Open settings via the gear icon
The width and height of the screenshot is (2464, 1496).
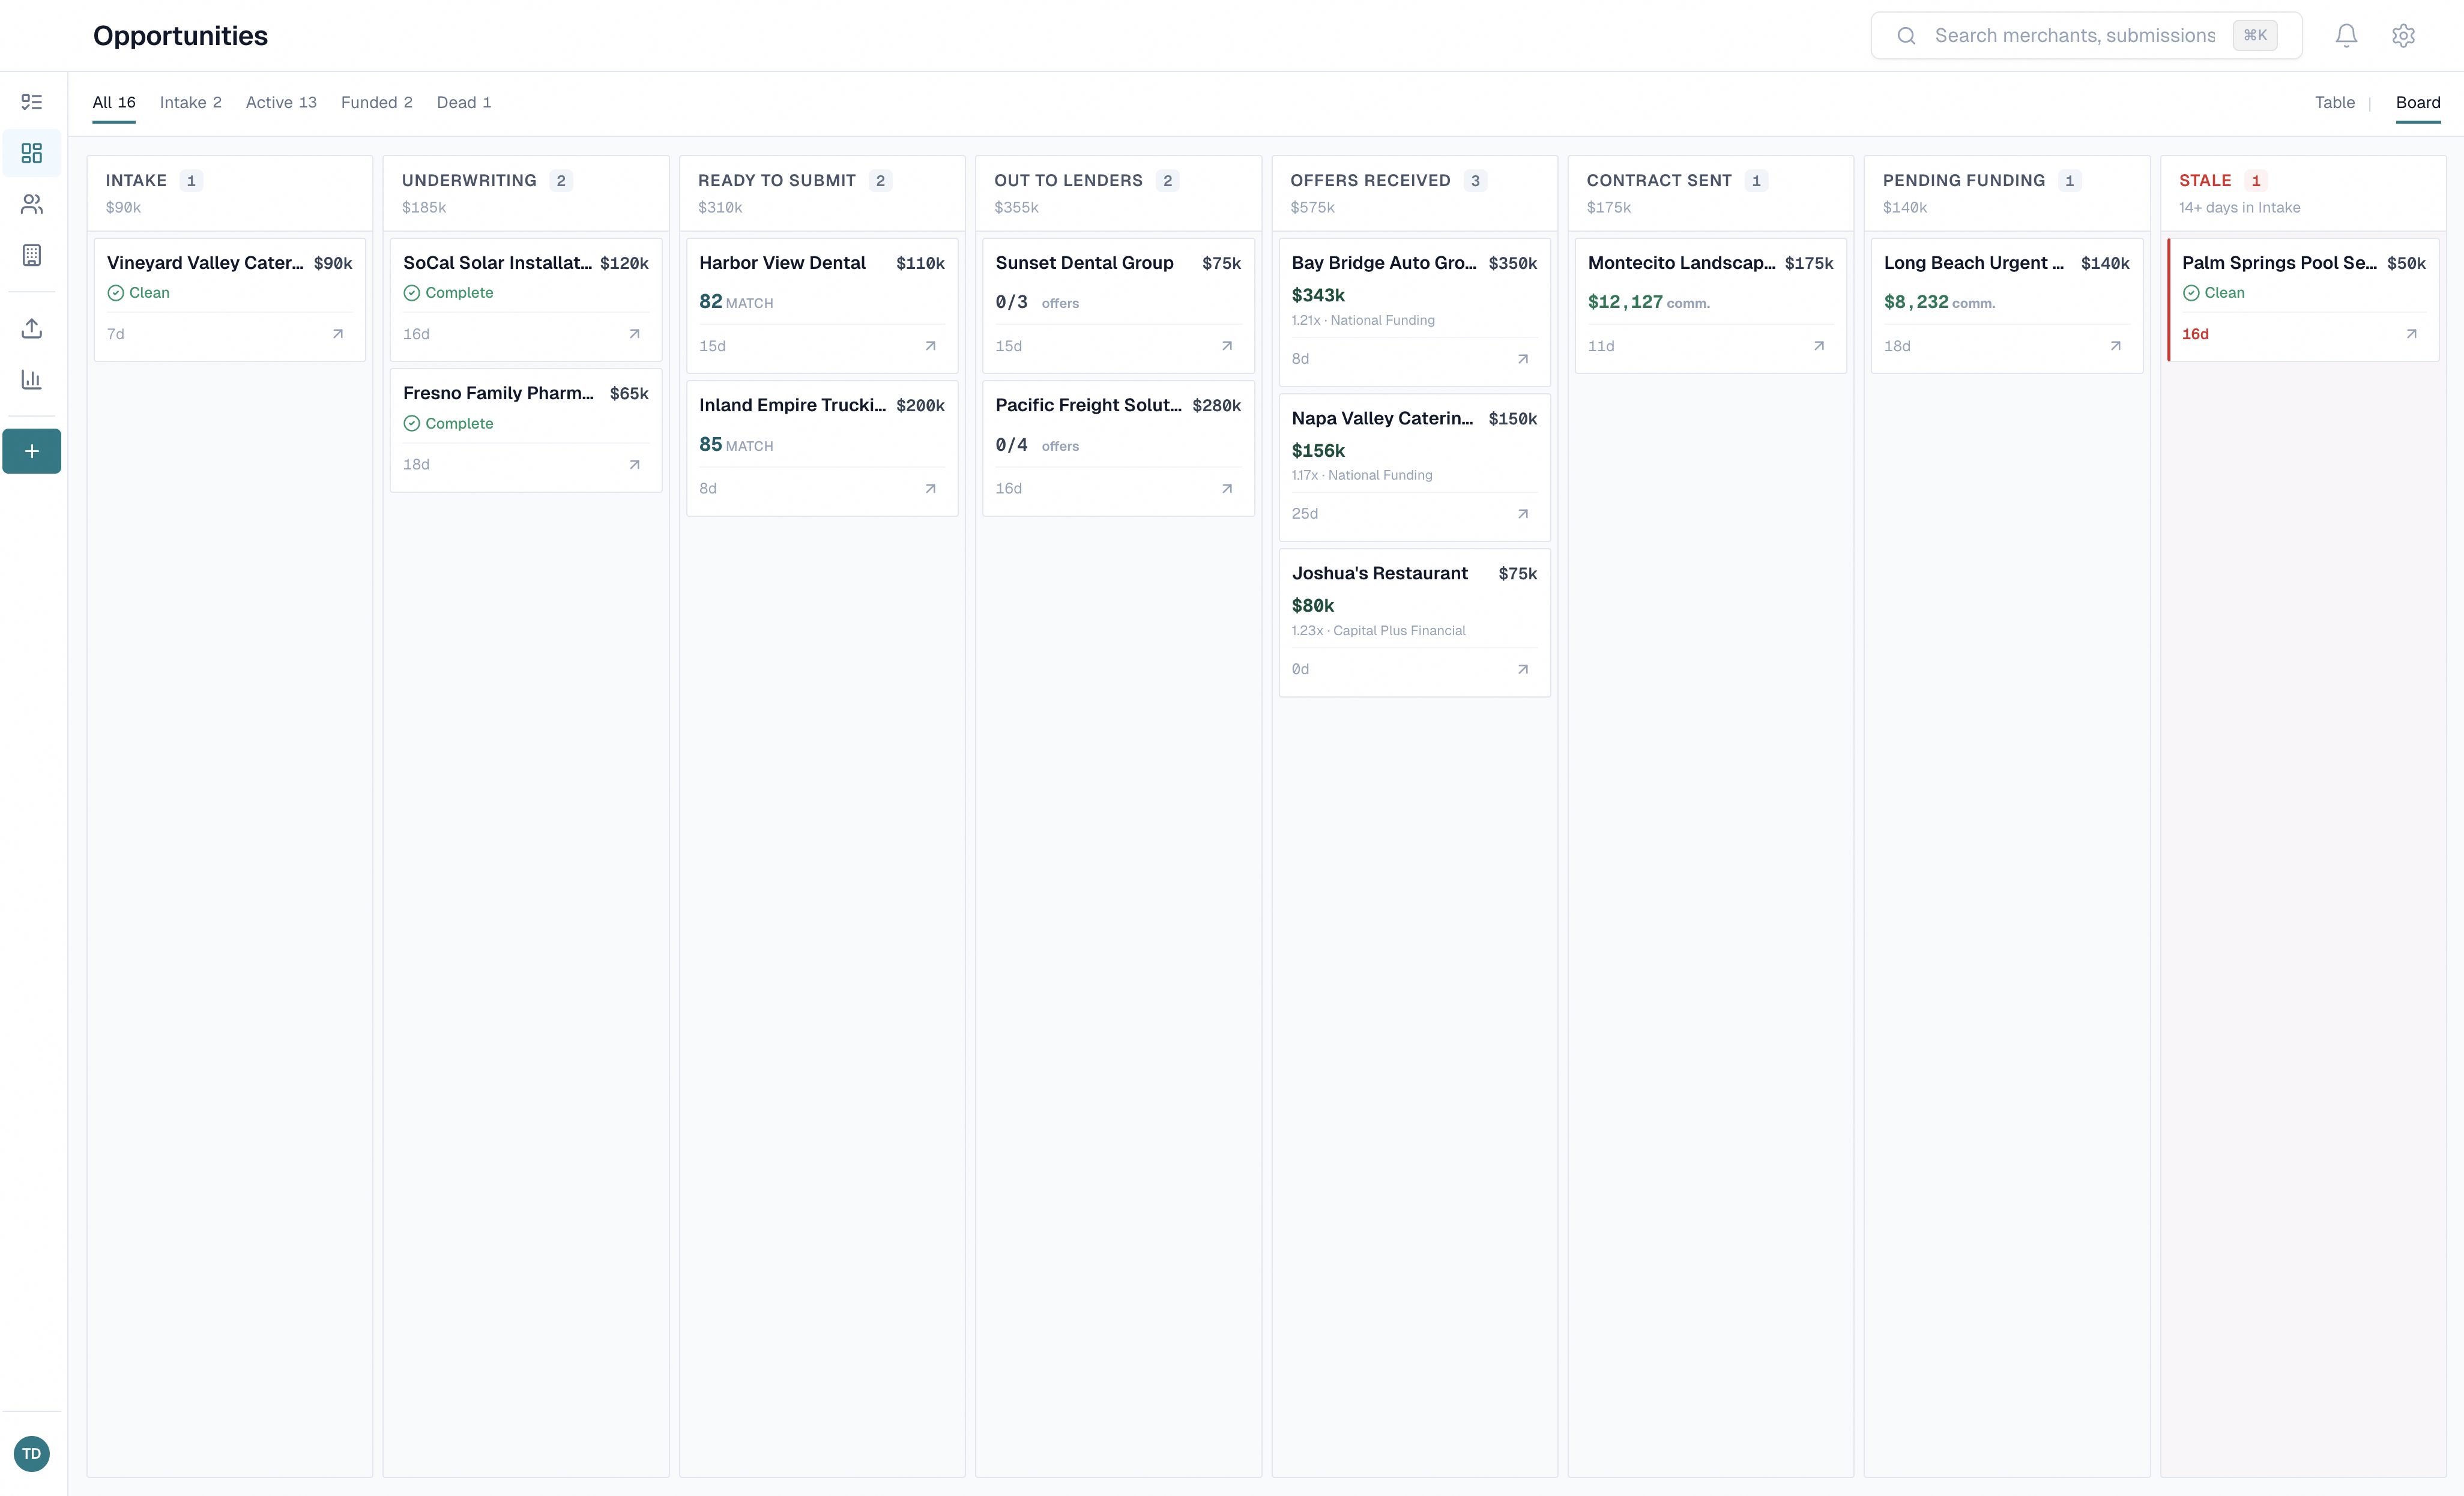2403,36
